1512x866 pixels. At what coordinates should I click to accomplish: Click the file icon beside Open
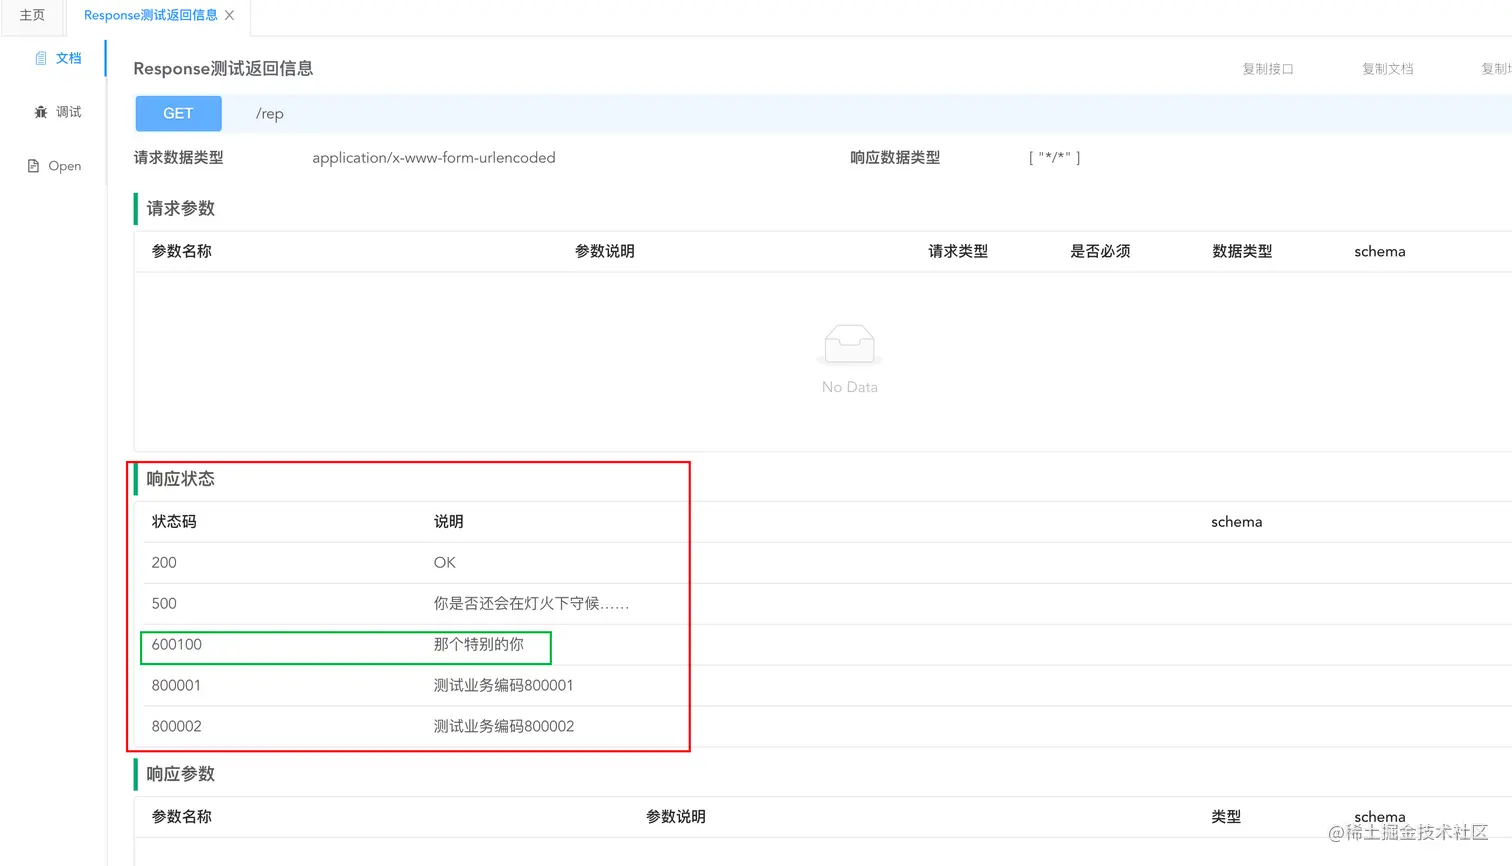(33, 166)
